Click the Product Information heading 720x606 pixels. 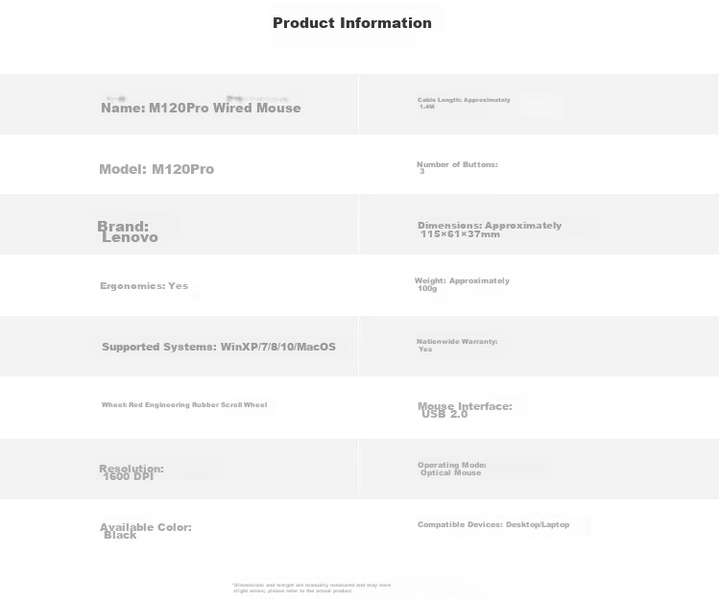352,23
